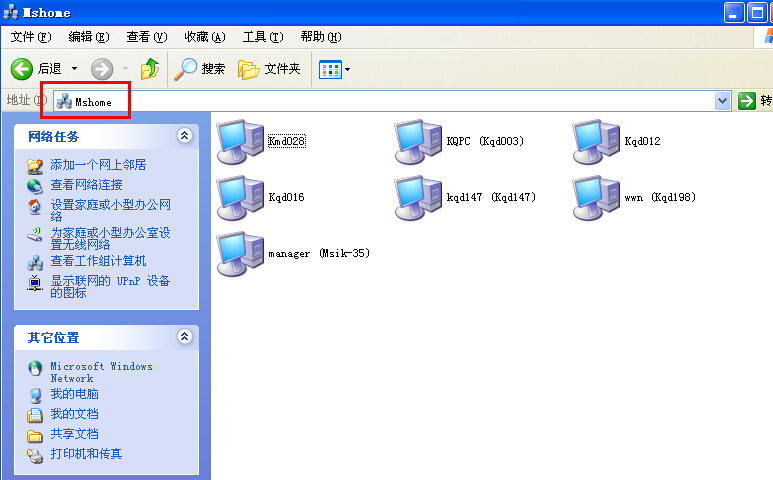The height and width of the screenshot is (480, 773).
Task: Collapse the 其它位置 panel
Action: pos(184,337)
